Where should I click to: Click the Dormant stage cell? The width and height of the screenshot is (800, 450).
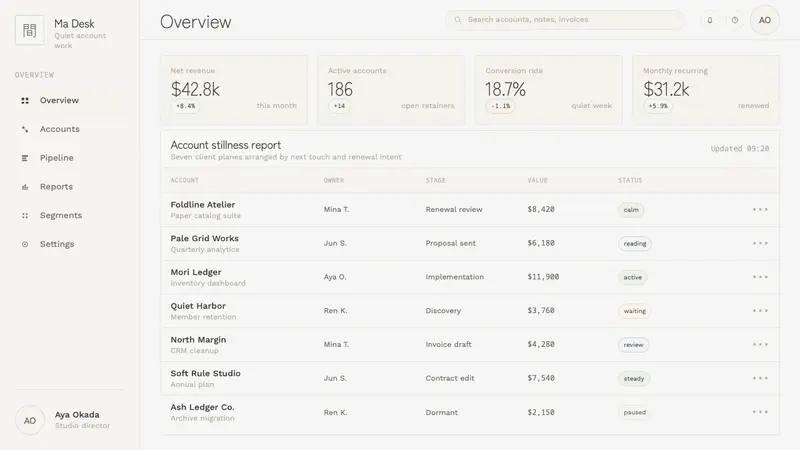(x=442, y=412)
